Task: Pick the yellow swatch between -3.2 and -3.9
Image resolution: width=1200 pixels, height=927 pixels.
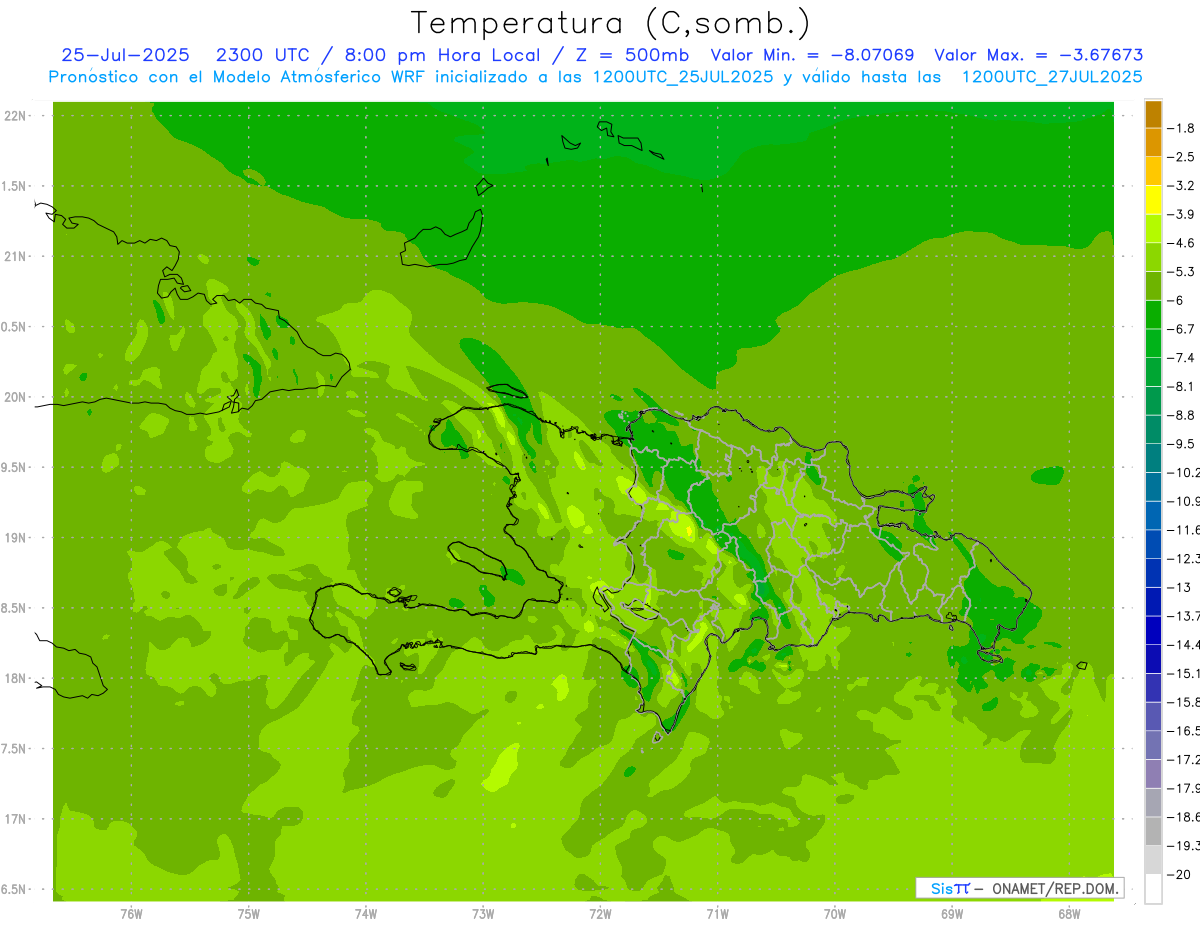Action: pos(1153,200)
